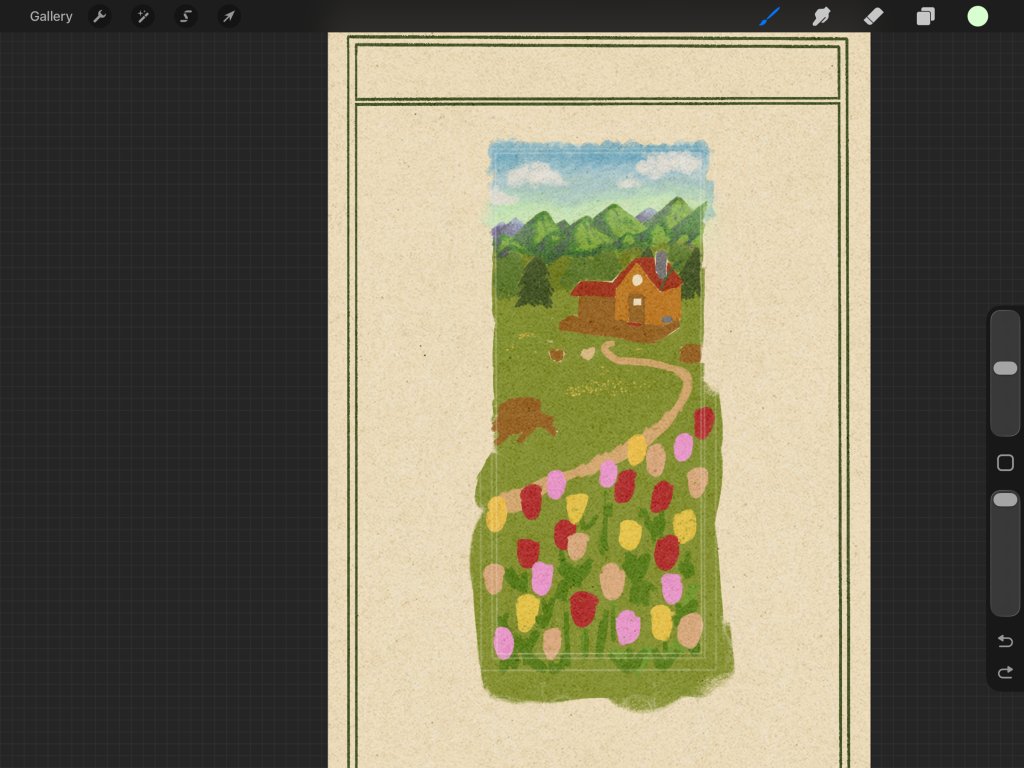This screenshot has width=1024, height=768.
Task: Tap the white cloud at the upper right
Action: click(670, 163)
